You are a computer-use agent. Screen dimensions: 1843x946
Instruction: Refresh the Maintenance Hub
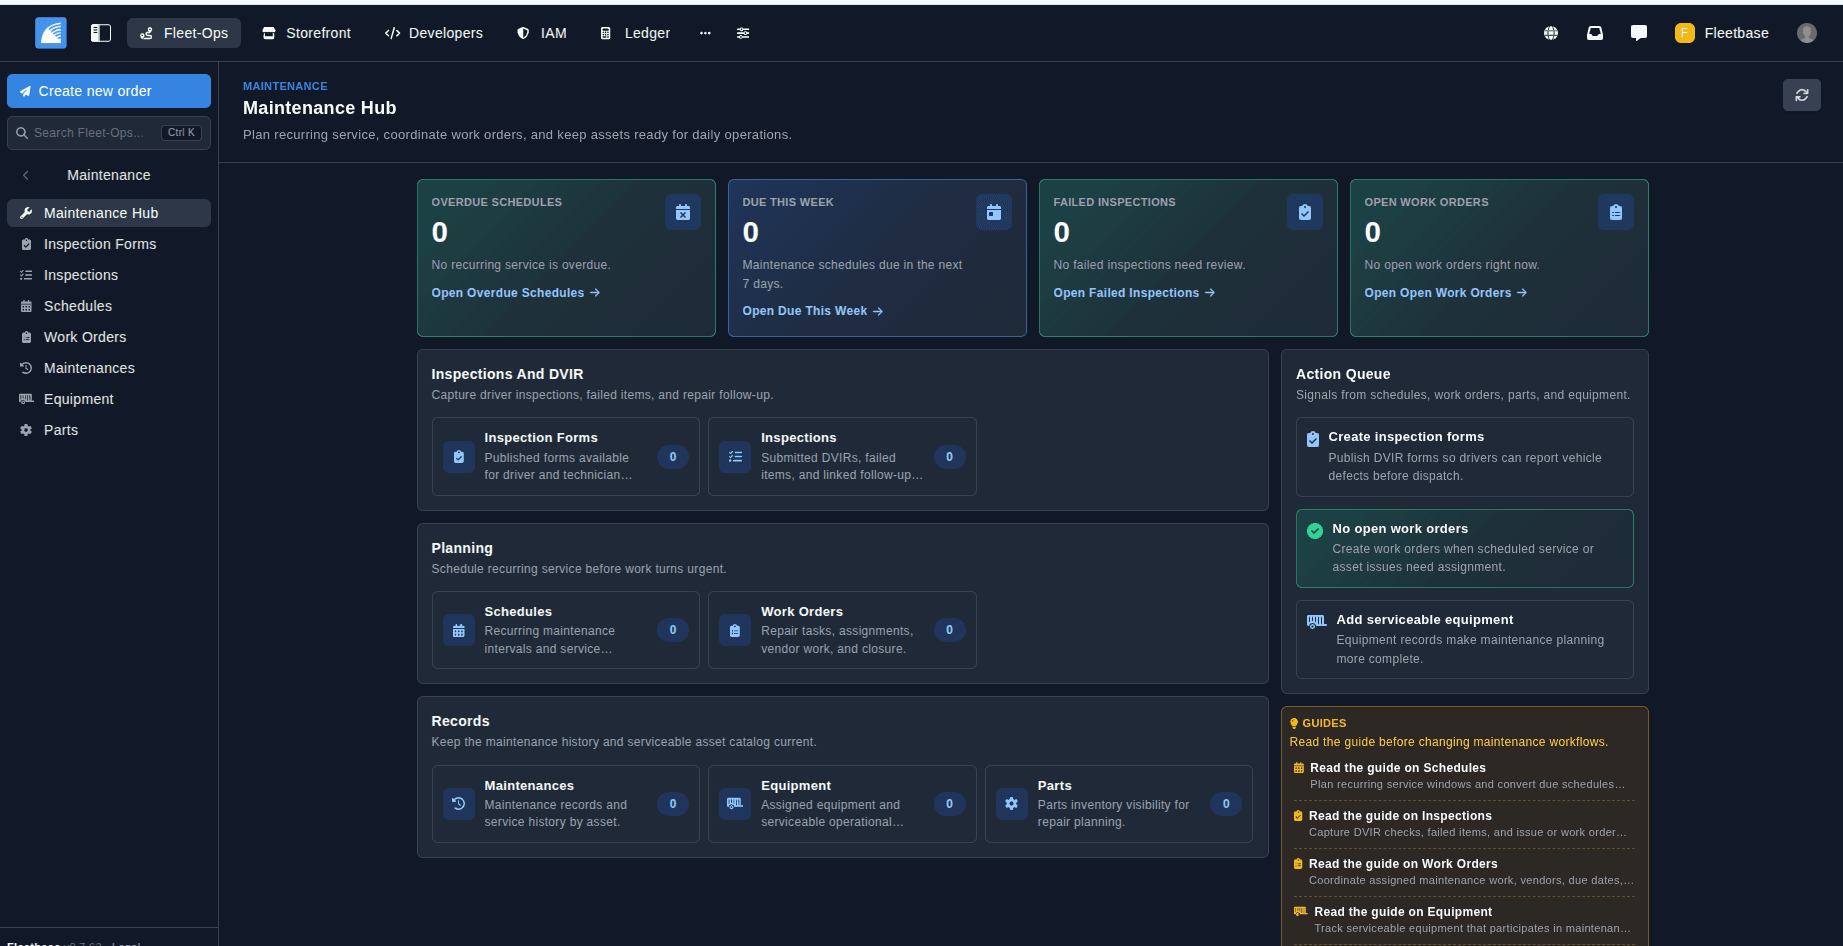(1802, 95)
